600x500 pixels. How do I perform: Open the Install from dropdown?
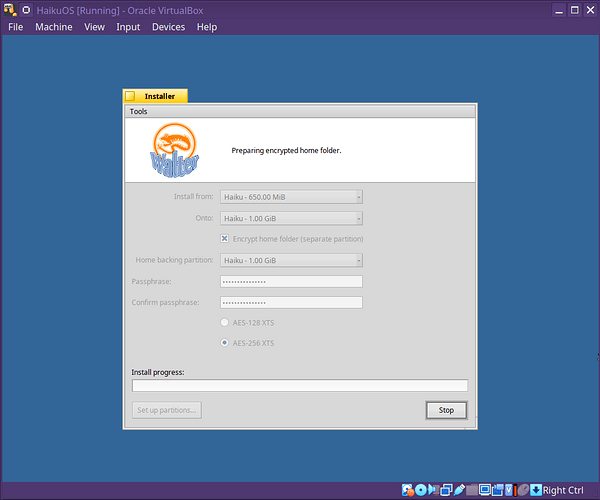291,197
